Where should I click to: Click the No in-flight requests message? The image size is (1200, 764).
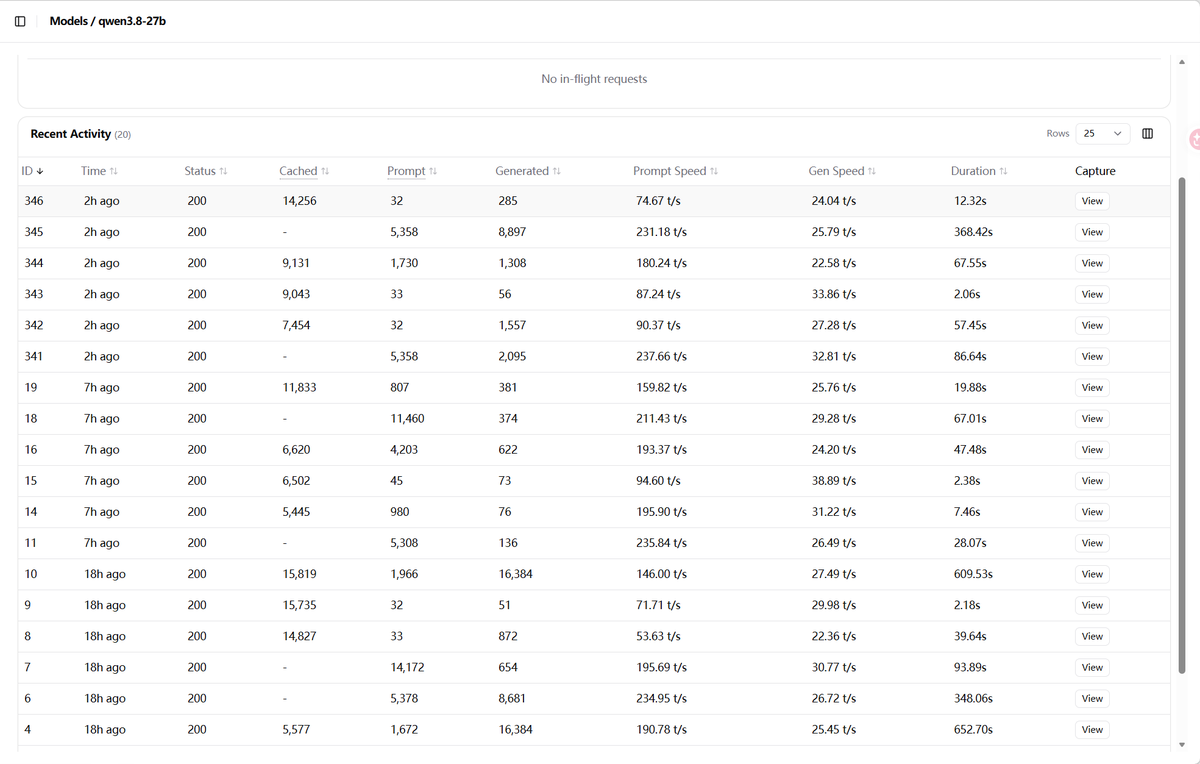(594, 79)
